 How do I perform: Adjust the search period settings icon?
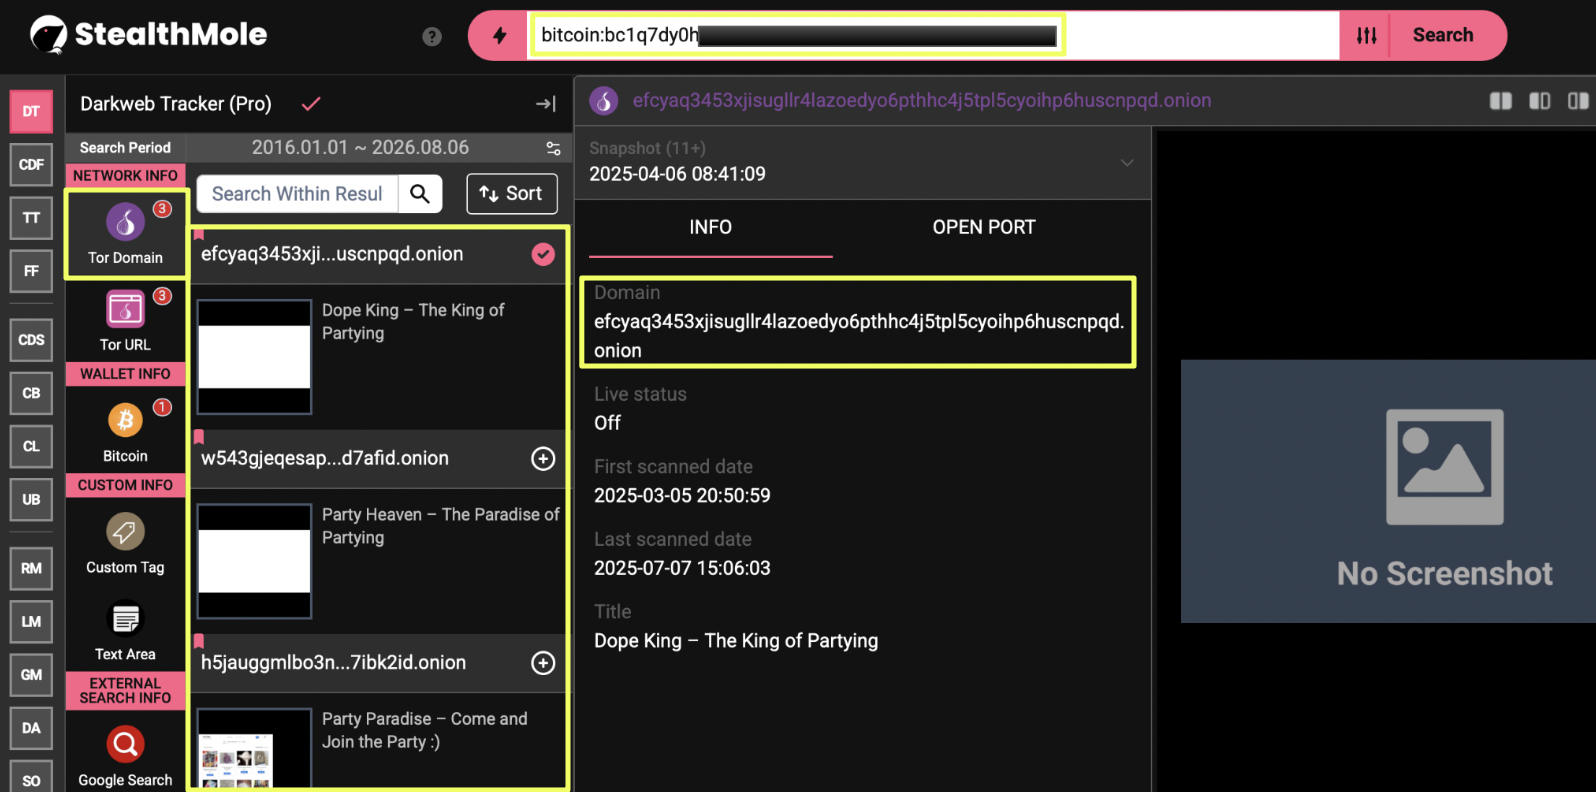tap(553, 148)
